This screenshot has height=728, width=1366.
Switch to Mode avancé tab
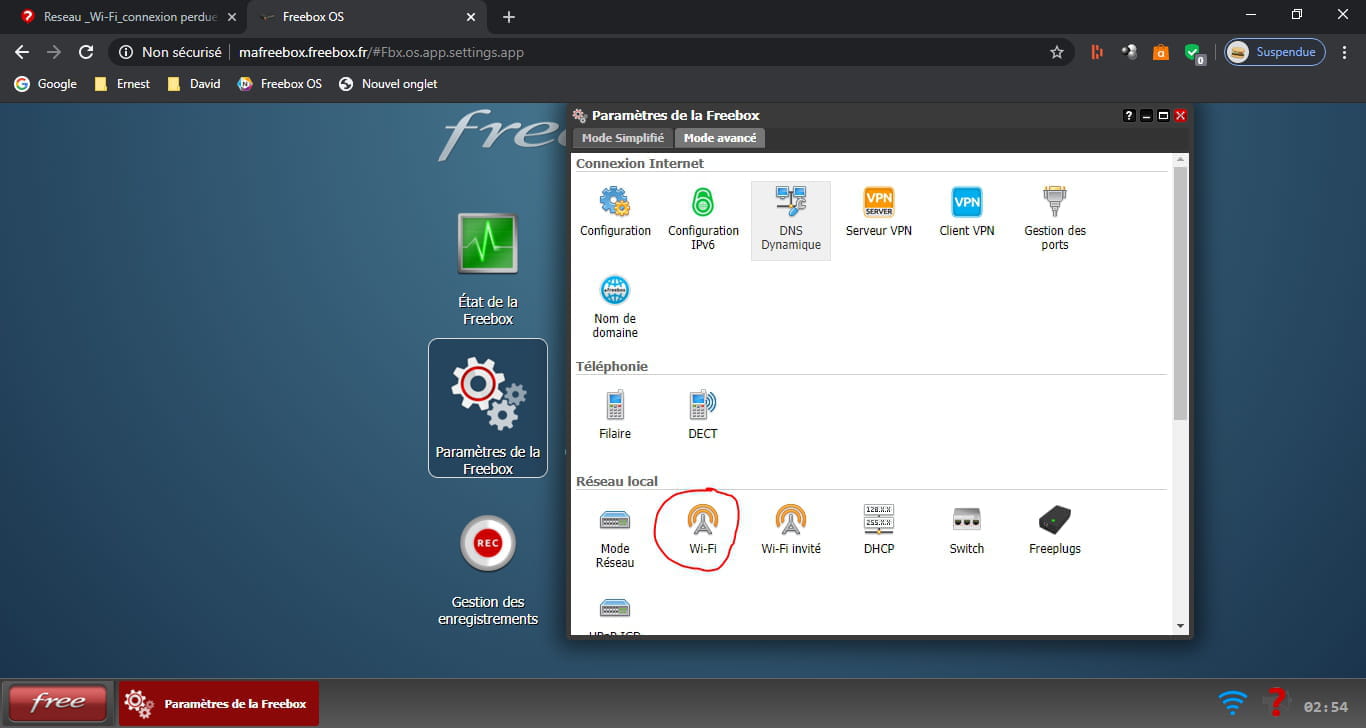(720, 138)
